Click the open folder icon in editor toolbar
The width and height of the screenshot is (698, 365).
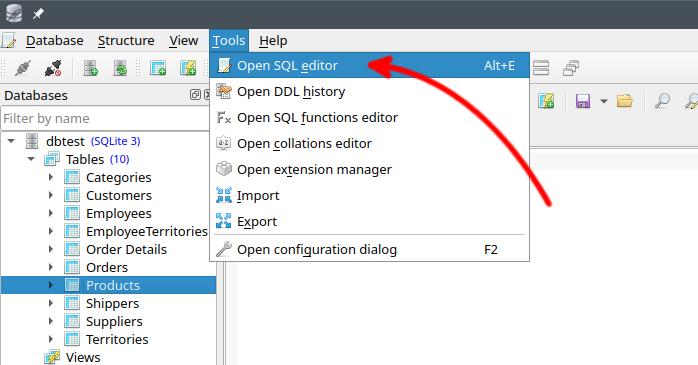[x=625, y=101]
